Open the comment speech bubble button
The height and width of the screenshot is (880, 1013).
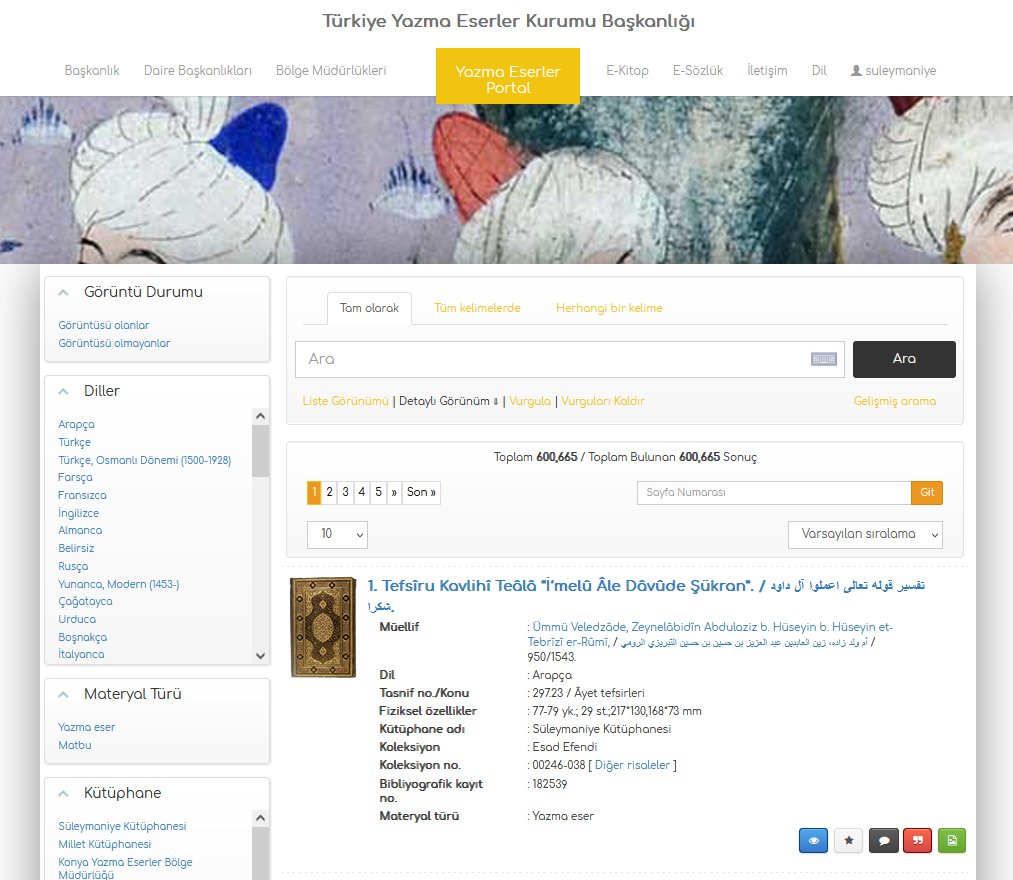point(884,841)
